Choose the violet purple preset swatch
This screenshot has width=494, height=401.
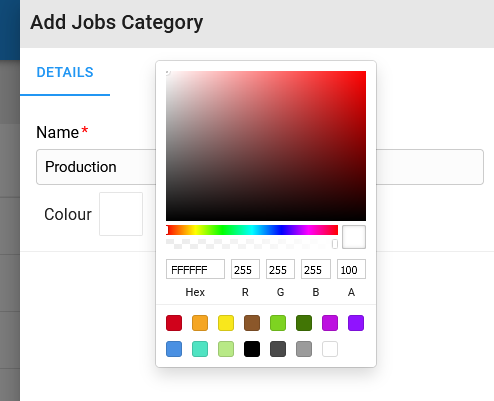click(x=356, y=323)
